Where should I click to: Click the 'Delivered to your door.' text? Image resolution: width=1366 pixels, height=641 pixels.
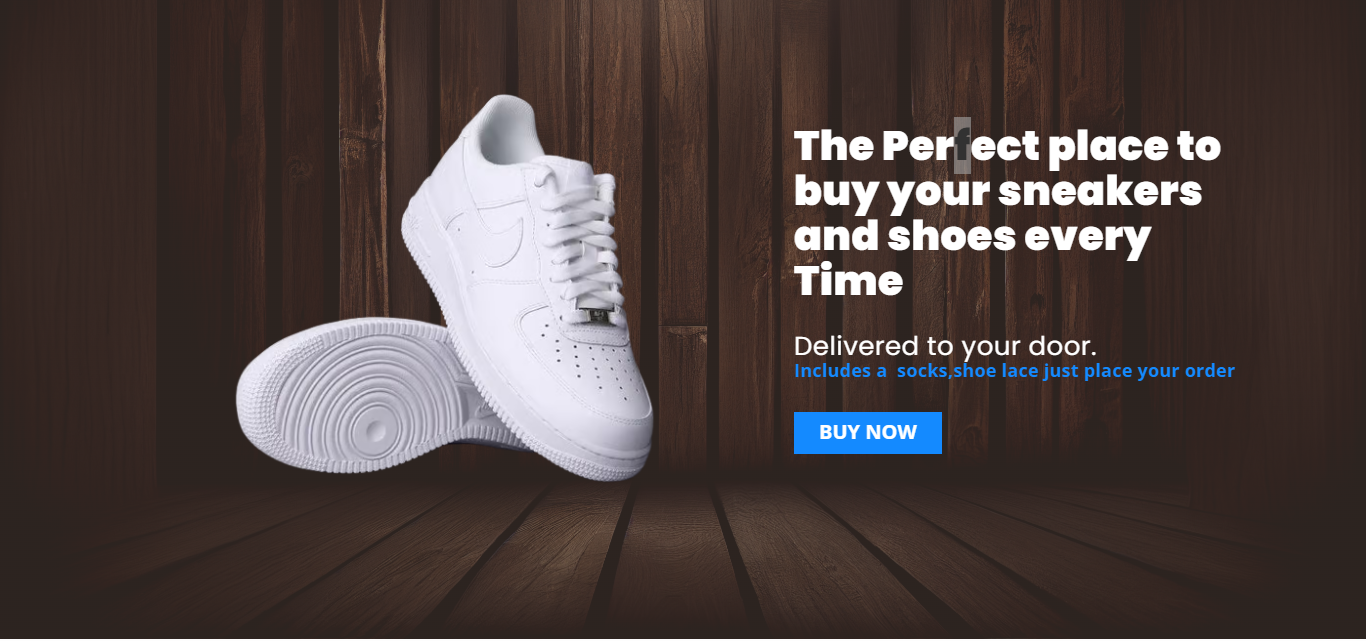[945, 346]
